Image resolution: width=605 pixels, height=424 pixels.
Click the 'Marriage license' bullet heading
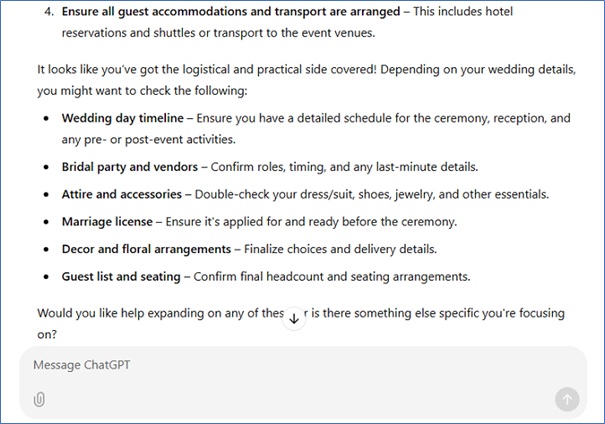106,221
